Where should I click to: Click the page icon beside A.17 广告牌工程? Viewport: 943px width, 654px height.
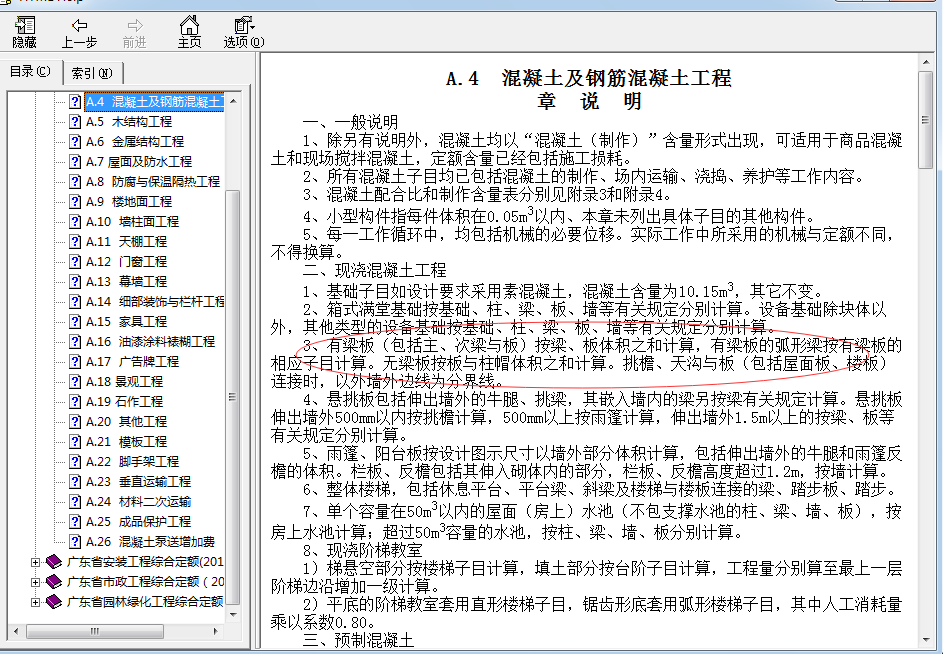point(75,361)
